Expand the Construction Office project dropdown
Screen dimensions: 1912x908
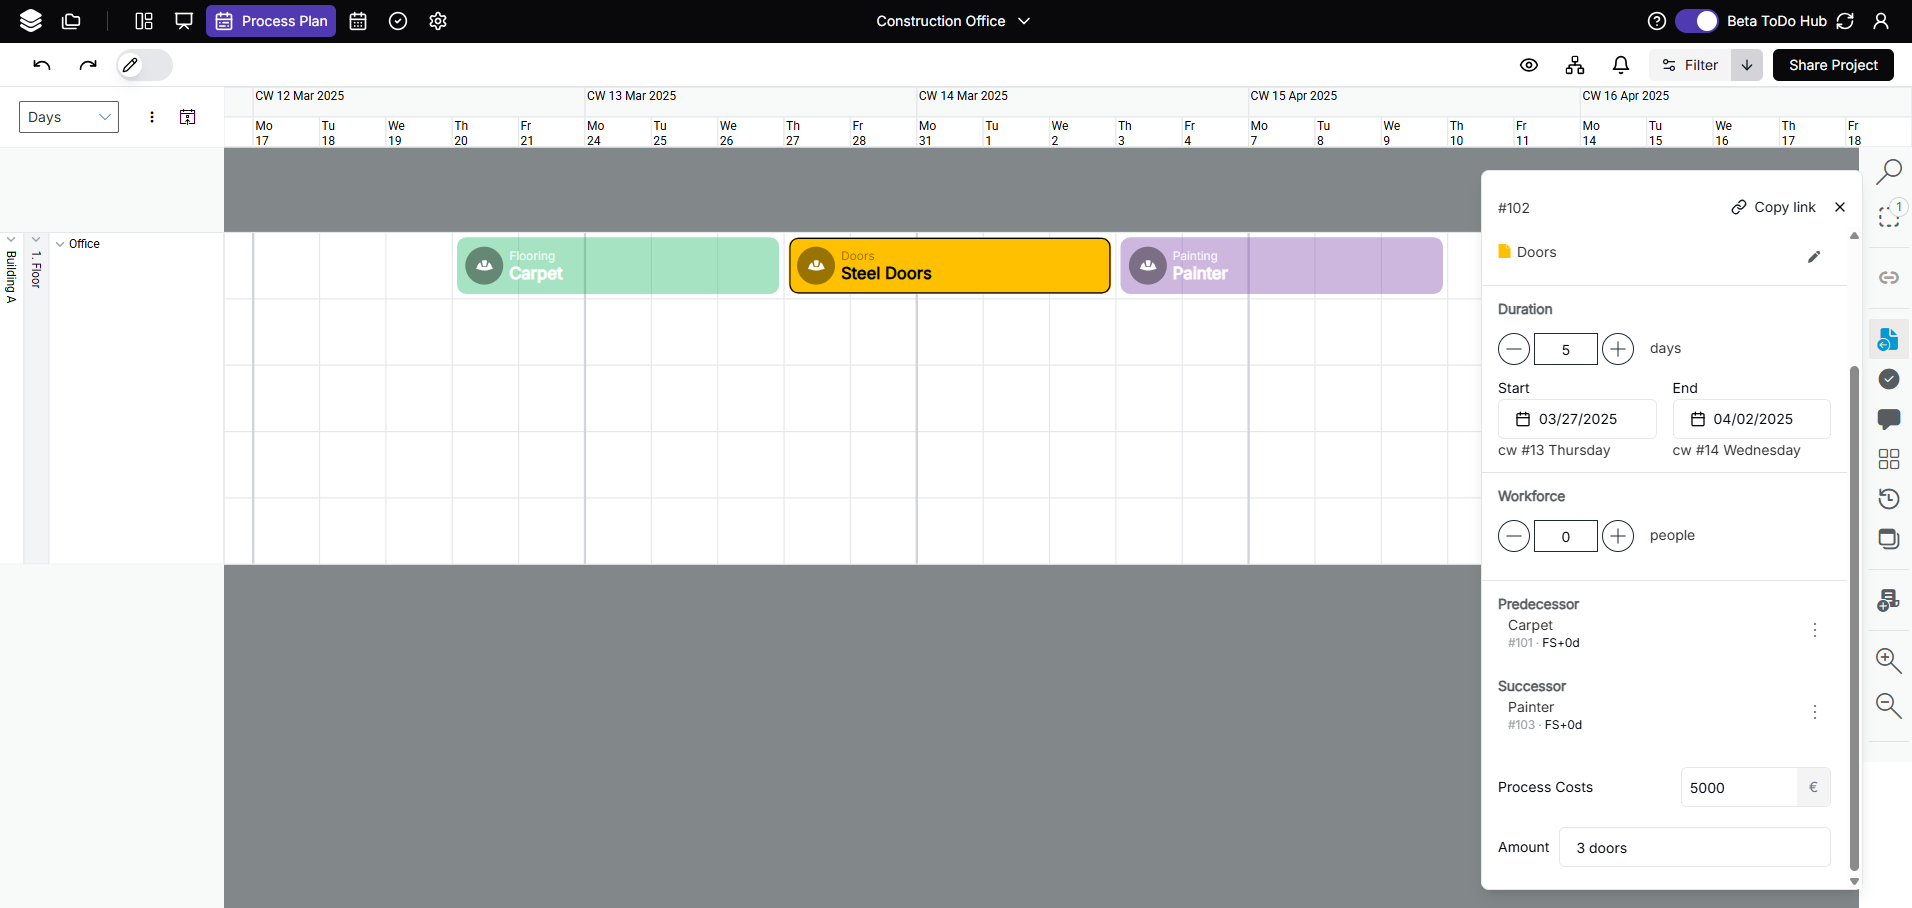[952, 21]
